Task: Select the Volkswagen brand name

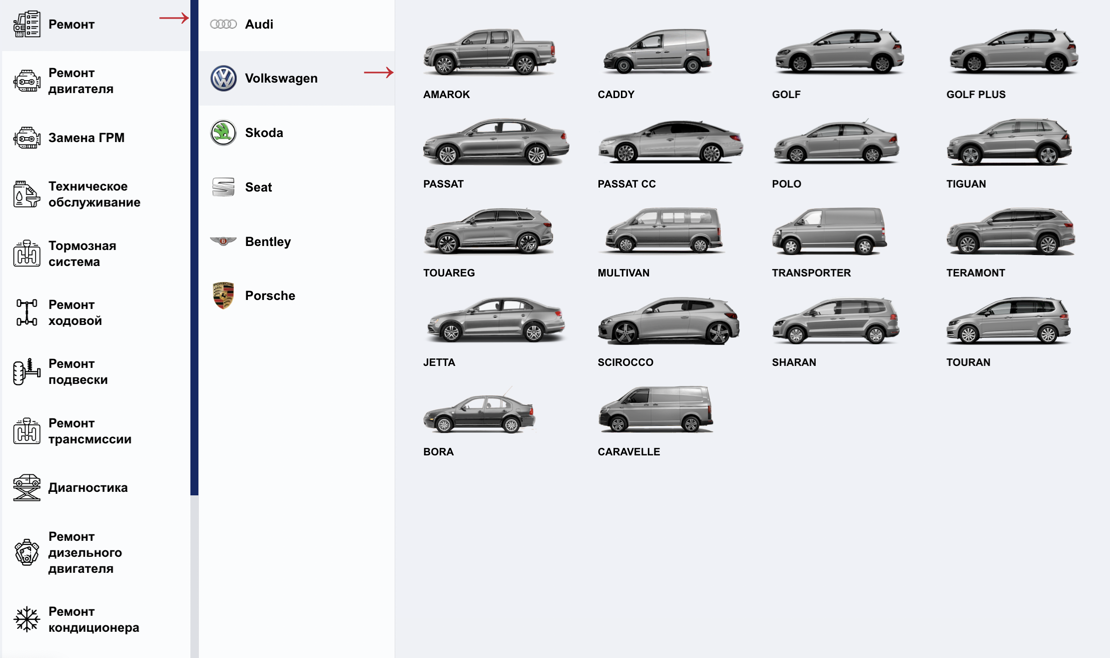Action: click(x=281, y=78)
